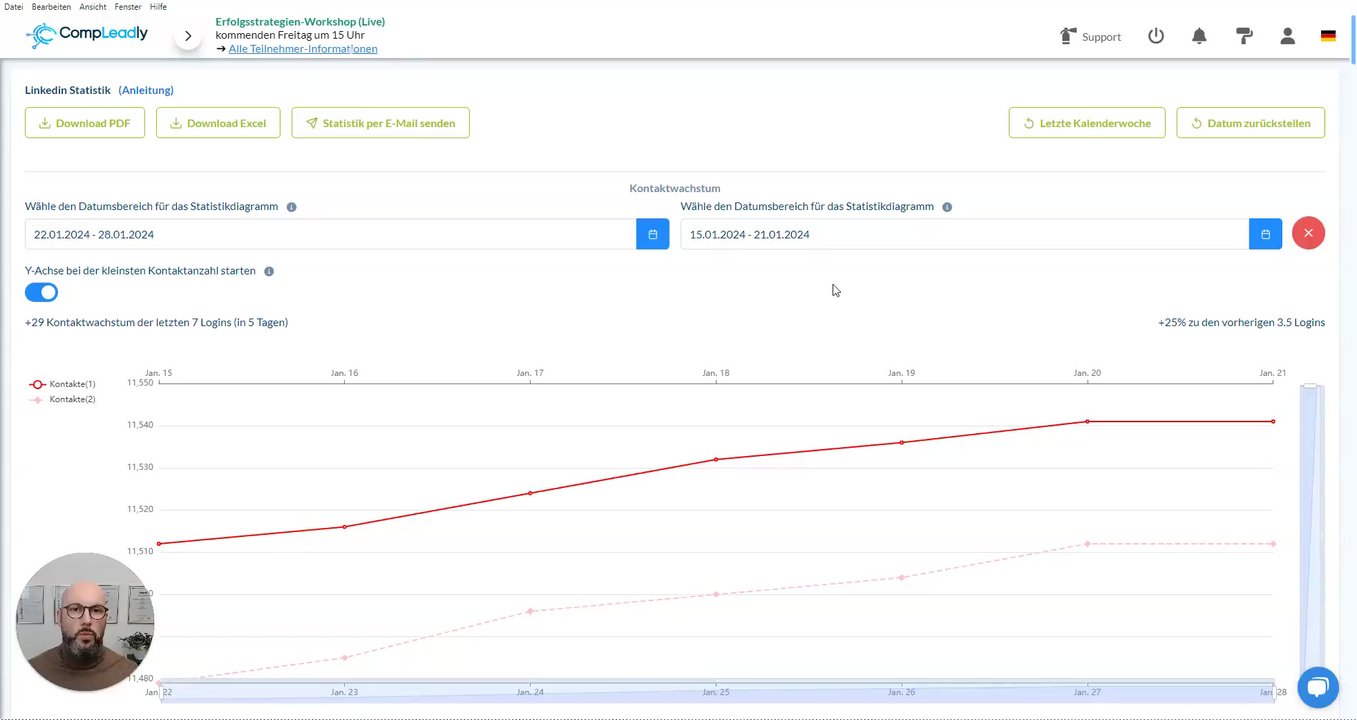Screen dimensions: 1357x720
Task: Expand the sidebar with chevron arrow
Action: [188, 36]
